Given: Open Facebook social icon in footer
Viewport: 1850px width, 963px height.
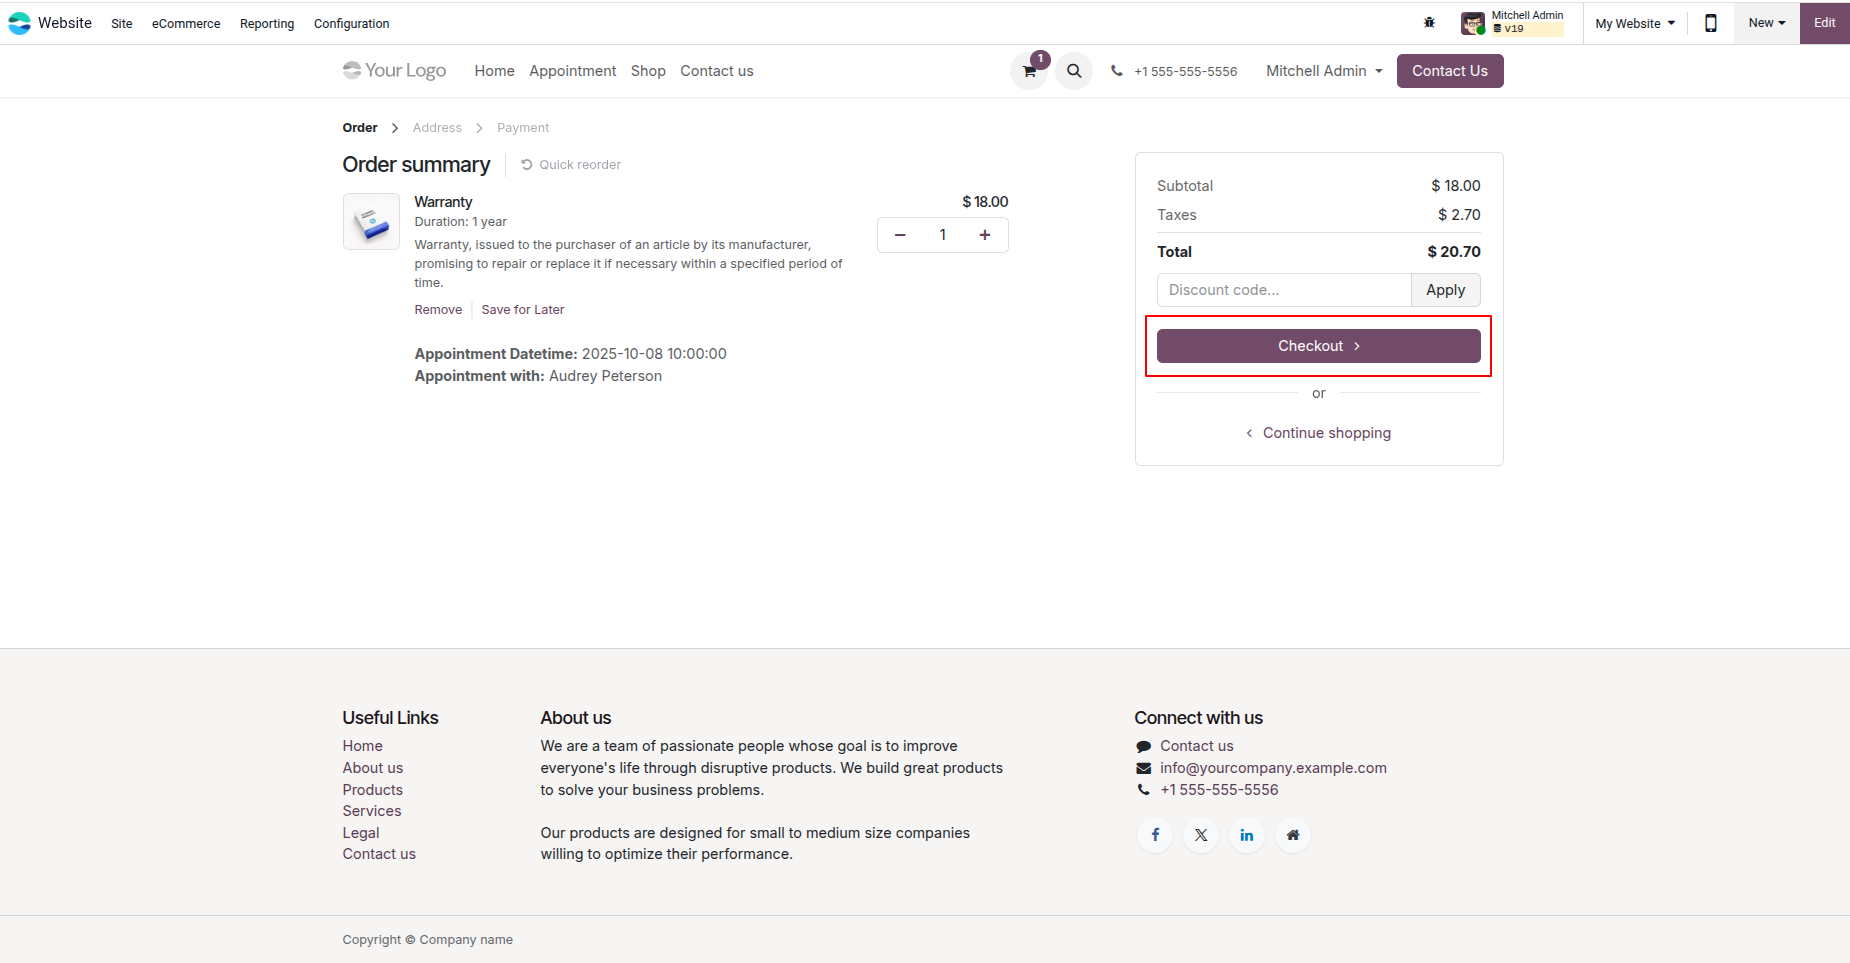Looking at the screenshot, I should click(1155, 835).
